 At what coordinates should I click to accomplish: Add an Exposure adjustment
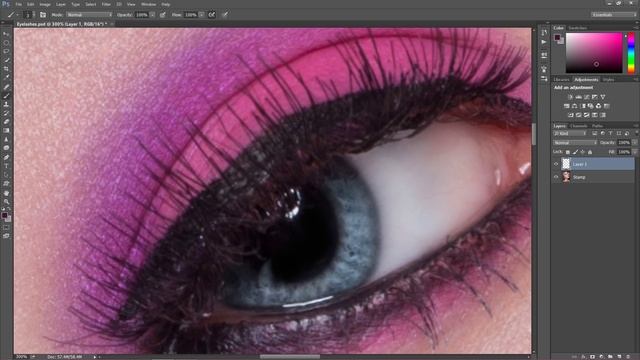pos(595,97)
